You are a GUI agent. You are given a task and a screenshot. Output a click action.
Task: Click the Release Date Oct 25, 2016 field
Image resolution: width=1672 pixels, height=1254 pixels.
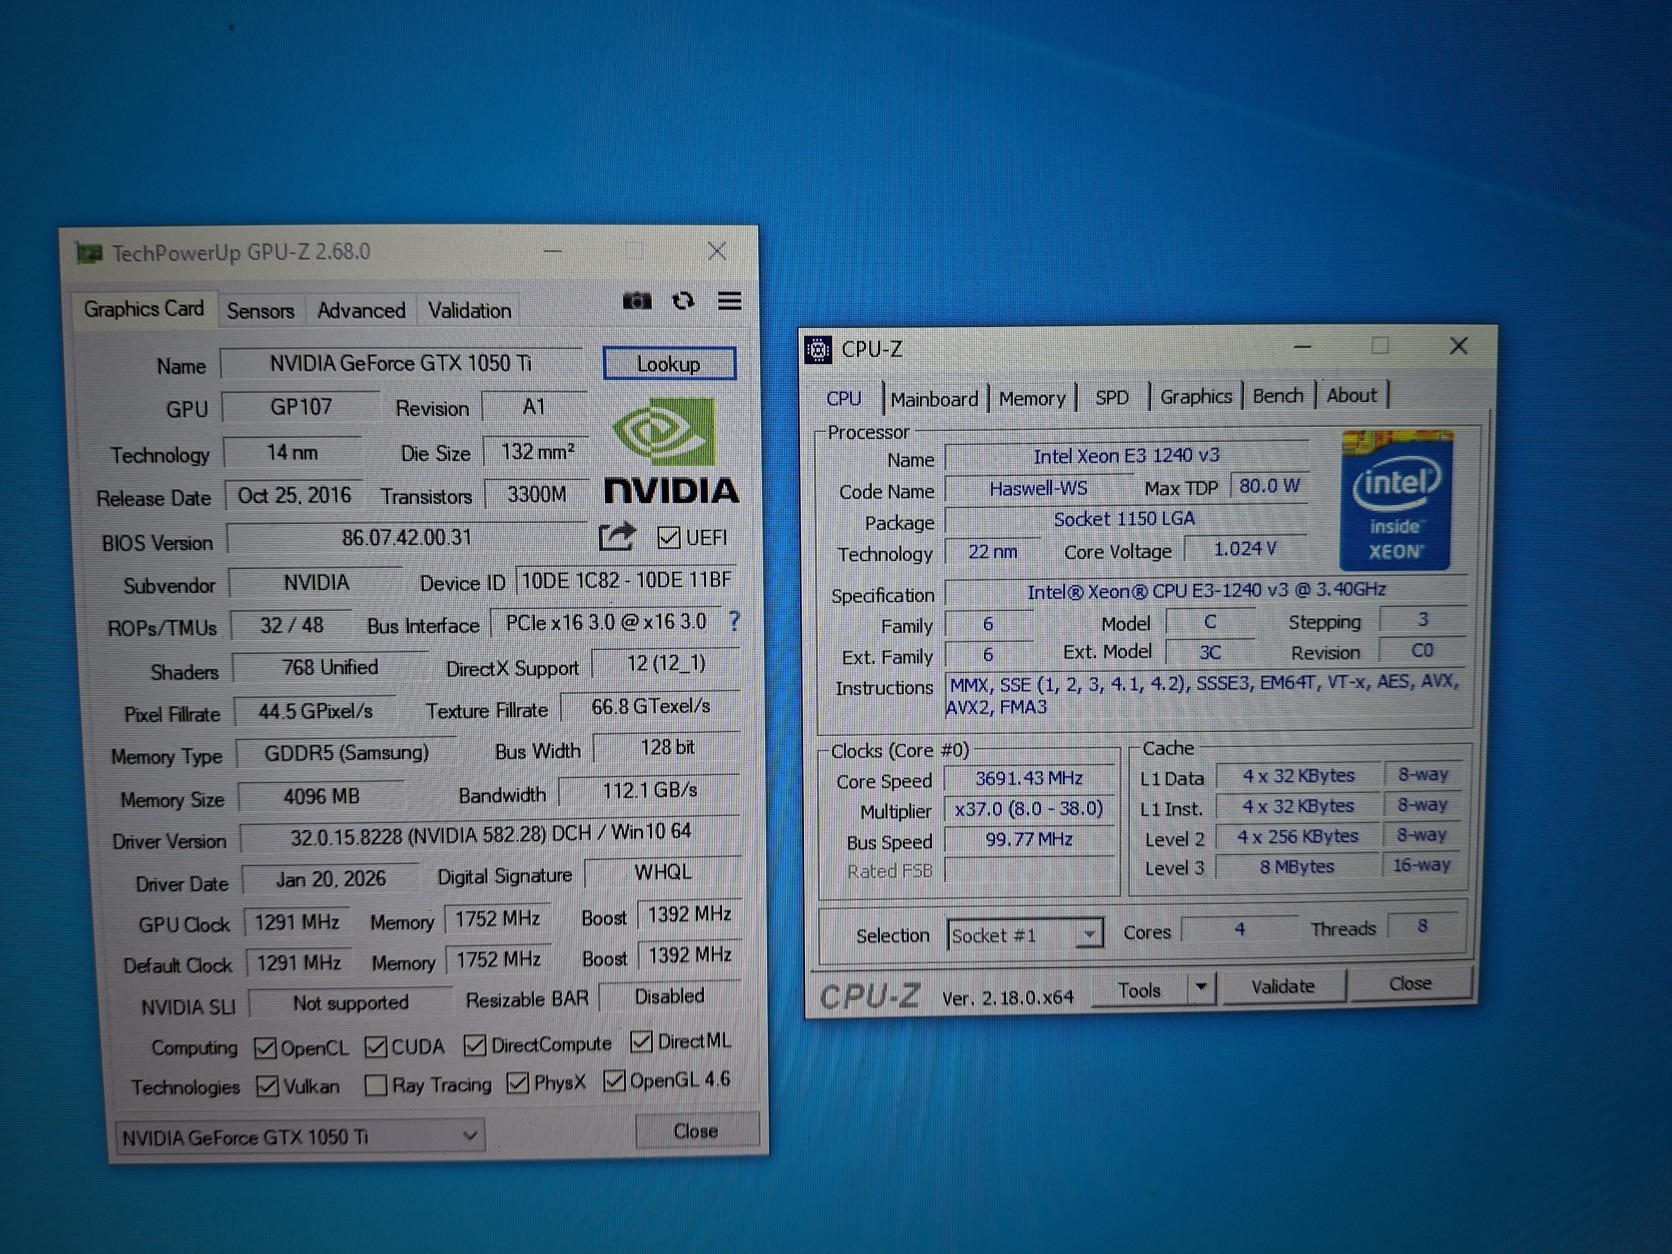(294, 495)
